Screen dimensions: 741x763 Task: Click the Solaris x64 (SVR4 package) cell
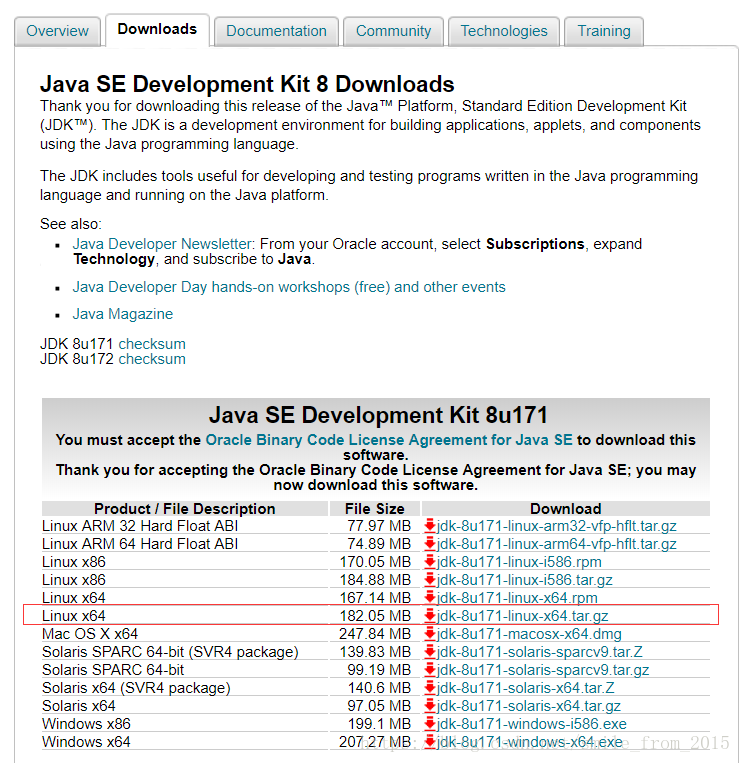(x=185, y=688)
